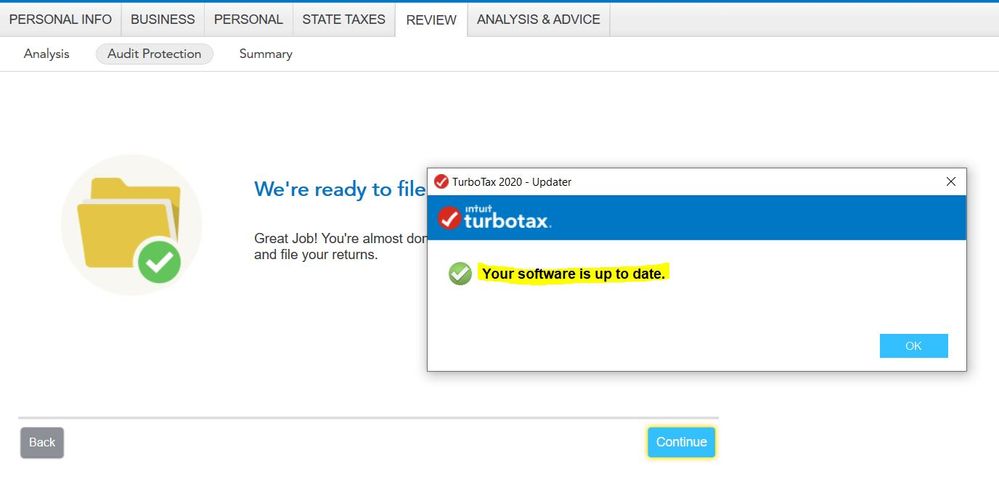Open the Analysis & Advice tab
The height and width of the screenshot is (487, 999).
tap(538, 20)
